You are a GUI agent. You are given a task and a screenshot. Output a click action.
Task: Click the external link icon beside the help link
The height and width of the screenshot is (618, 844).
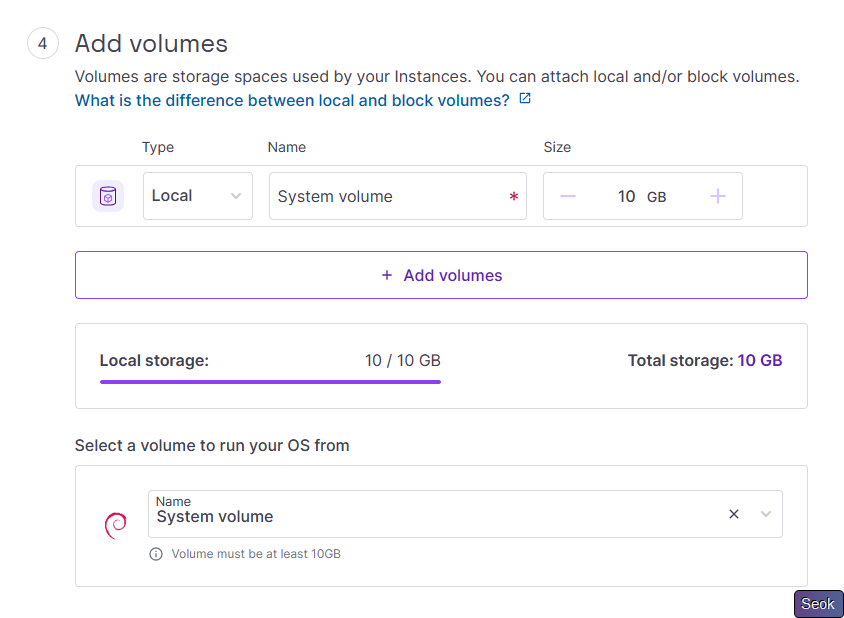pos(525,100)
